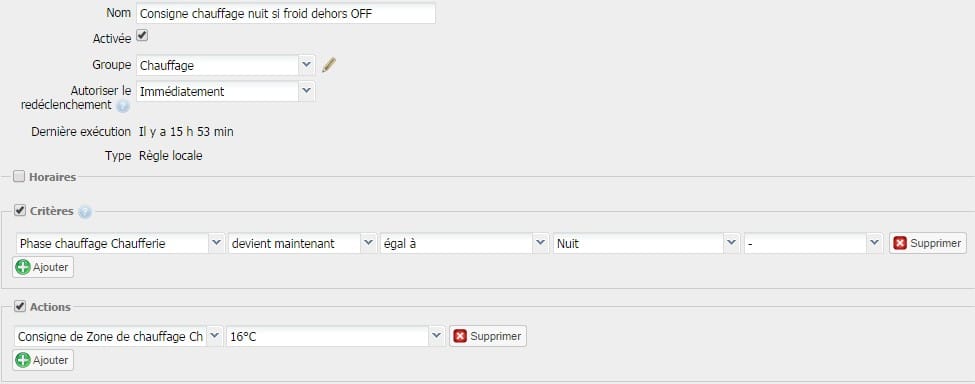This screenshot has width=975, height=384.
Task: Enable the Horaires section checkbox
Action: coord(19,176)
